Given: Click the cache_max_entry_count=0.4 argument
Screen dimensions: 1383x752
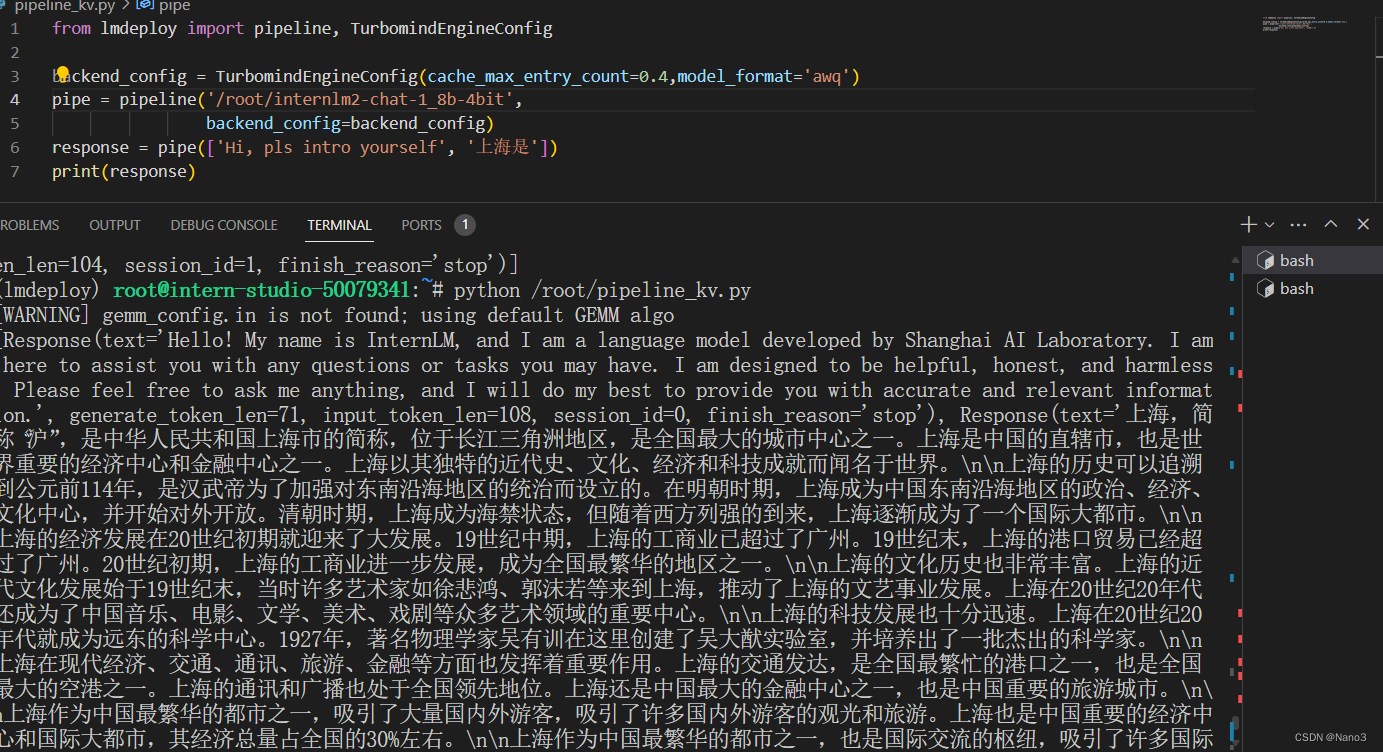Looking at the screenshot, I should (550, 76).
